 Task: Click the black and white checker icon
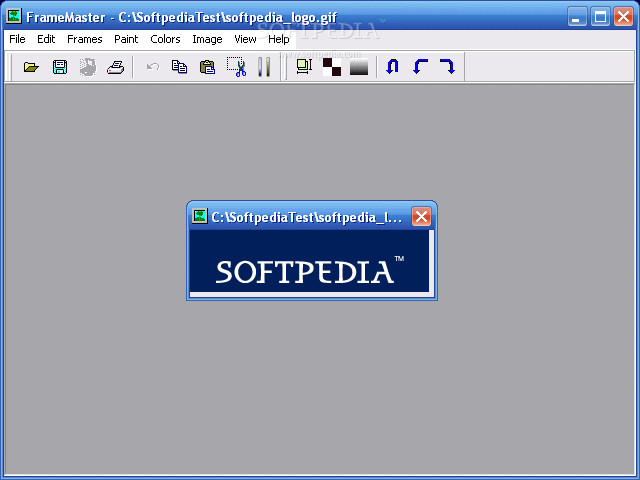332,67
